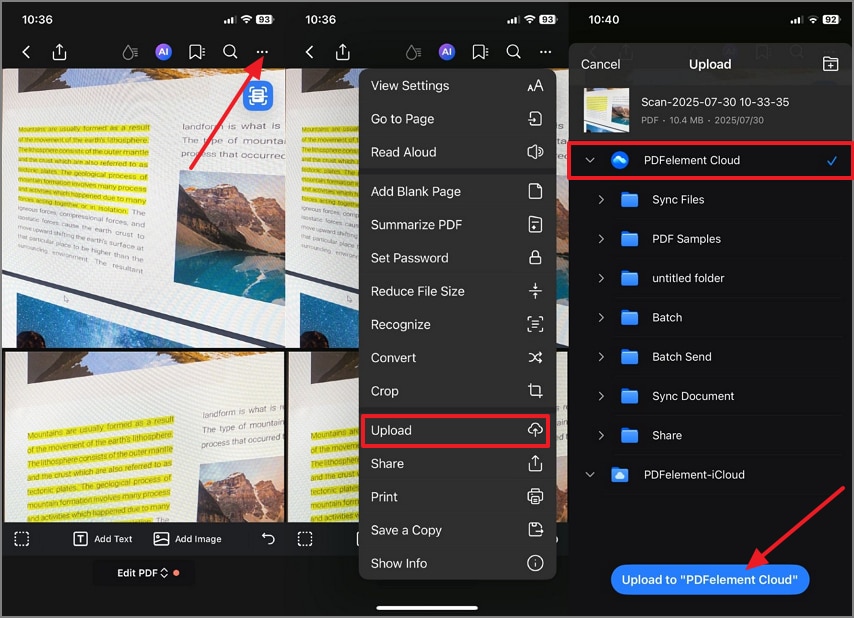Tap the PDFelement-iCloud folder icon
The width and height of the screenshot is (854, 618).
pyautogui.click(x=620, y=475)
